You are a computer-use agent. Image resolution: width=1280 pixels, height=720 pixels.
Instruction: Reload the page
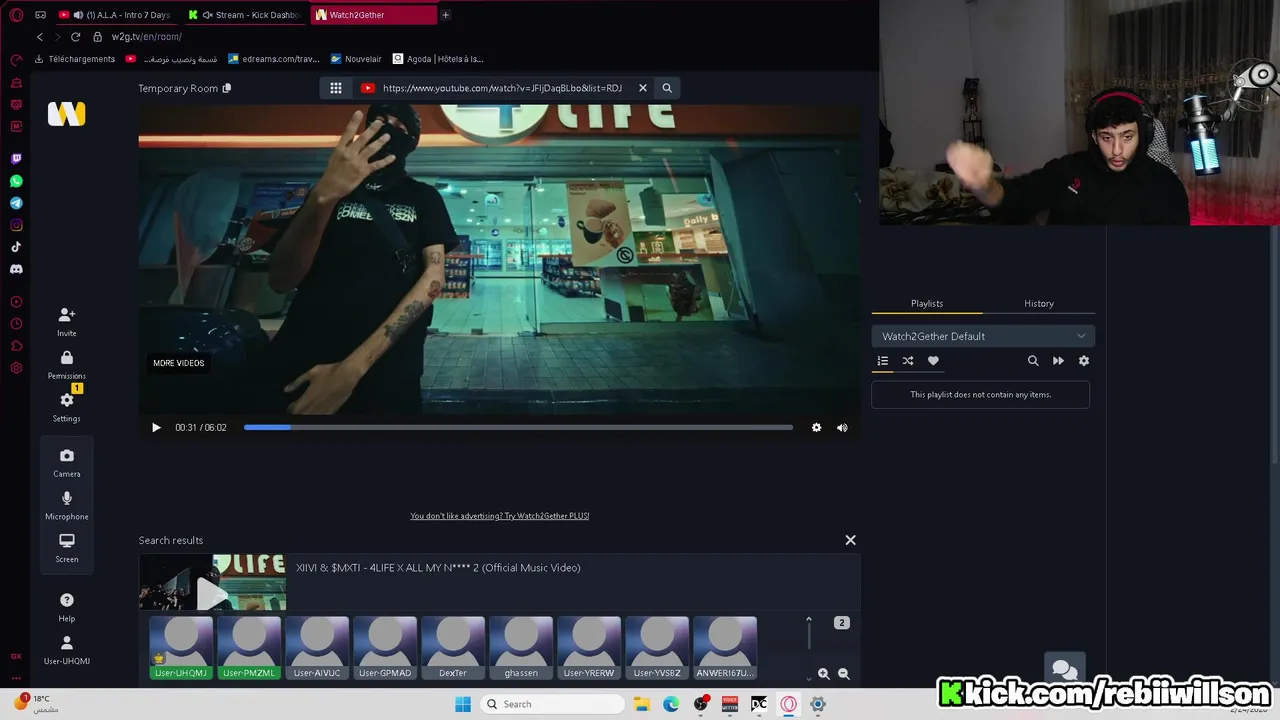[75, 37]
